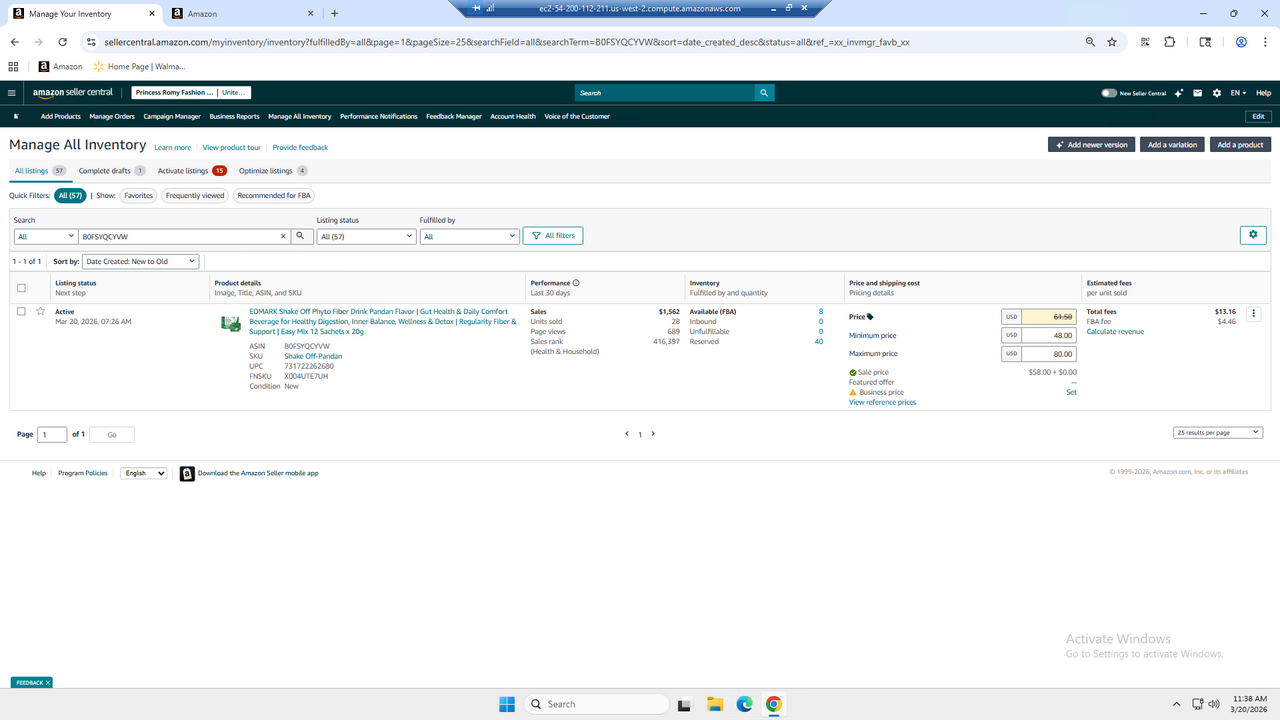The height and width of the screenshot is (720, 1280).
Task: Open Seller Central settings gear
Action: click(1216, 93)
